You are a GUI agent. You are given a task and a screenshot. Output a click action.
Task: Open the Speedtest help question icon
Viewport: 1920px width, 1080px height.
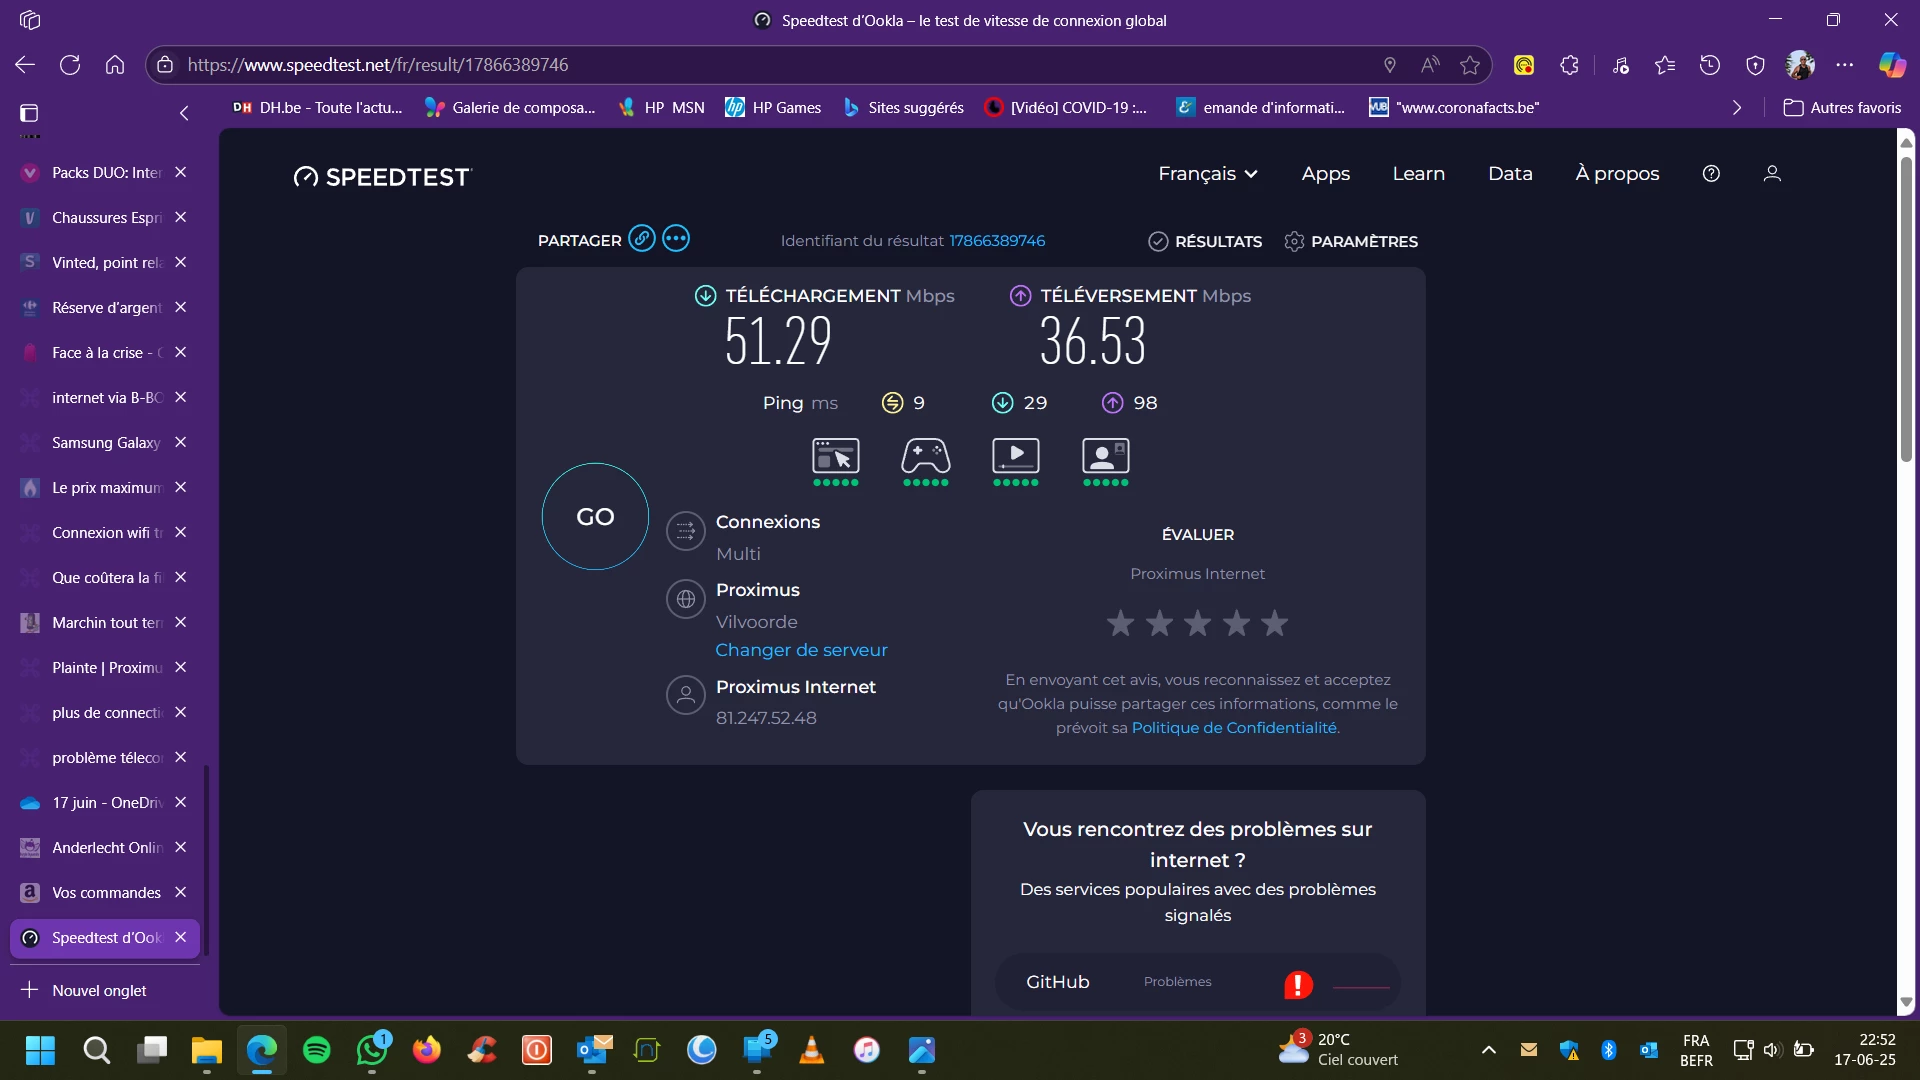tap(1711, 174)
